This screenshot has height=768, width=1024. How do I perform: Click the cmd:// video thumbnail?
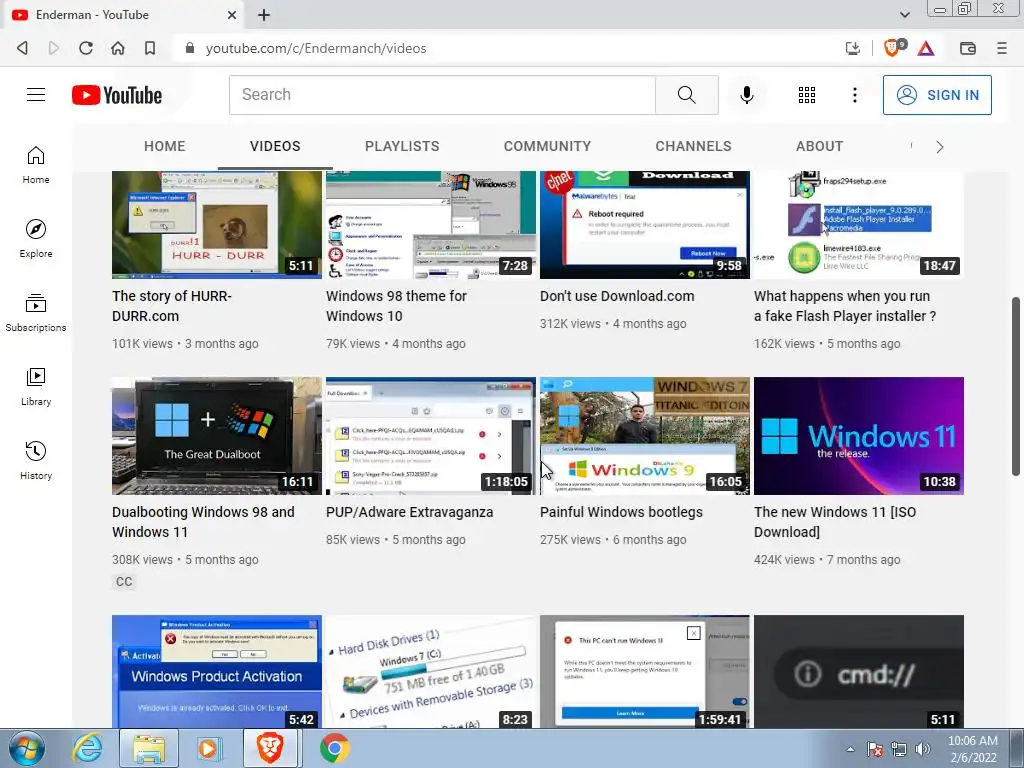[859, 671]
